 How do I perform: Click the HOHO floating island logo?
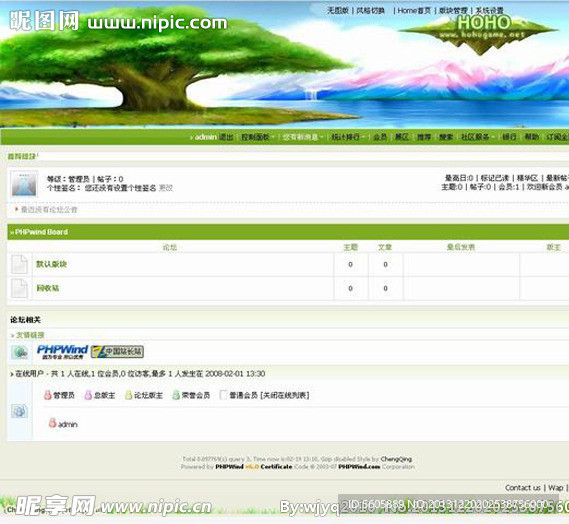479,34
